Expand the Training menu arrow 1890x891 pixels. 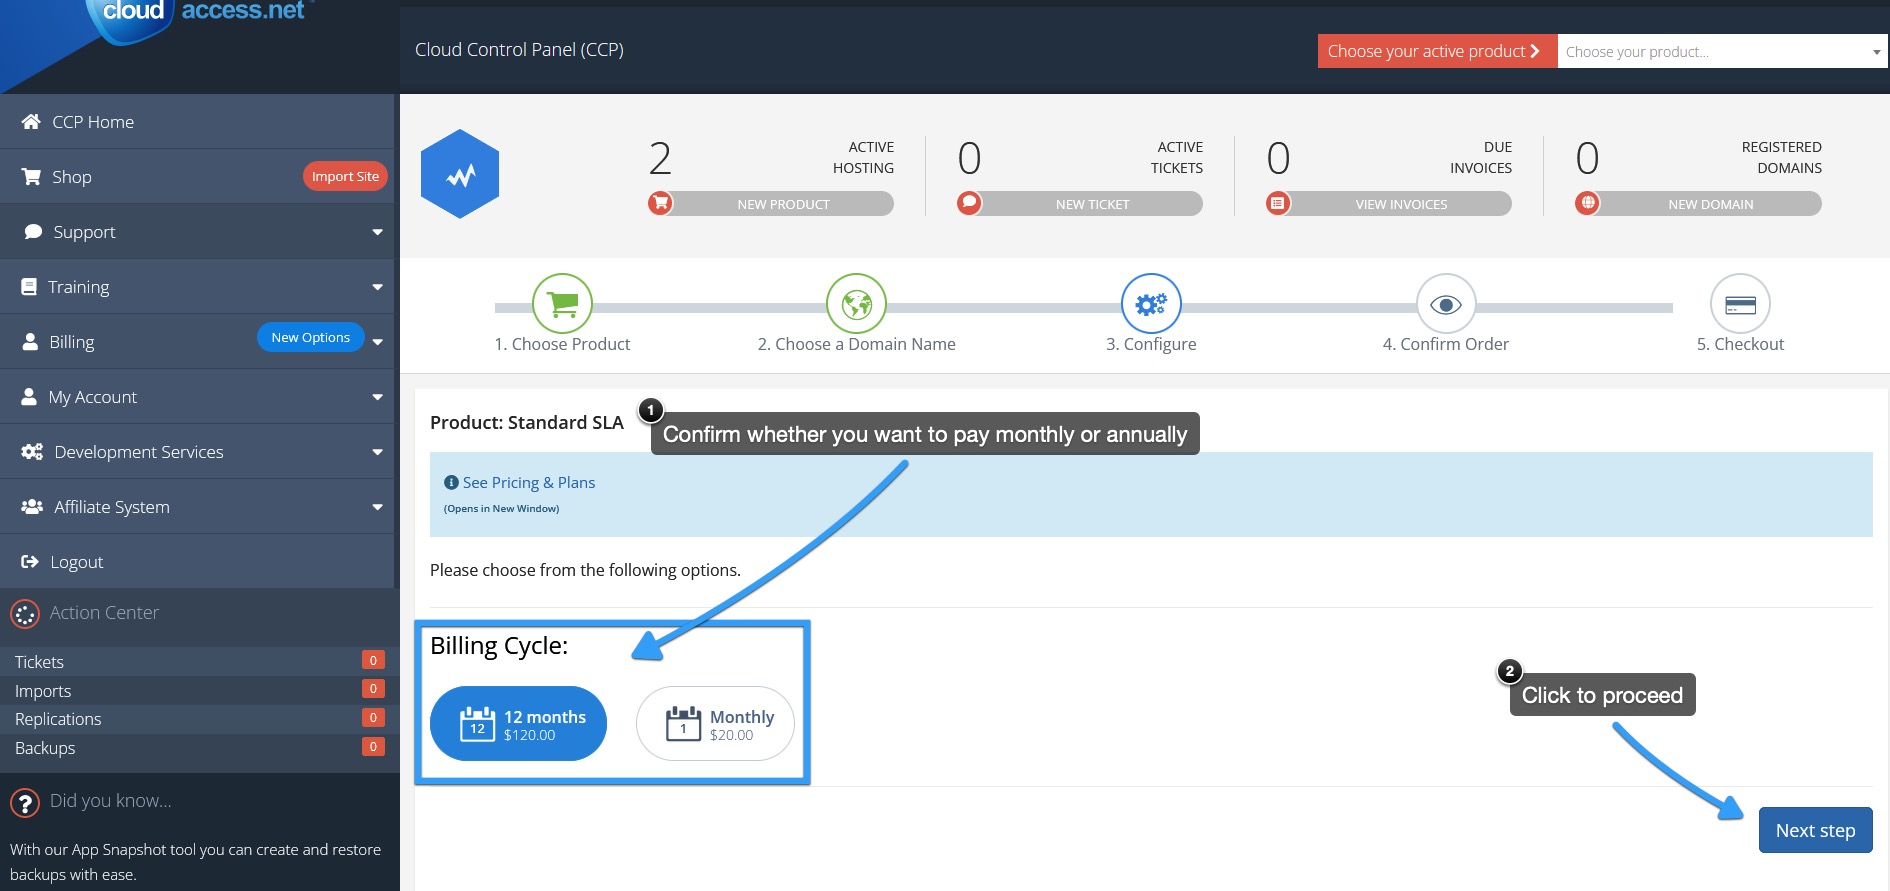pos(377,287)
